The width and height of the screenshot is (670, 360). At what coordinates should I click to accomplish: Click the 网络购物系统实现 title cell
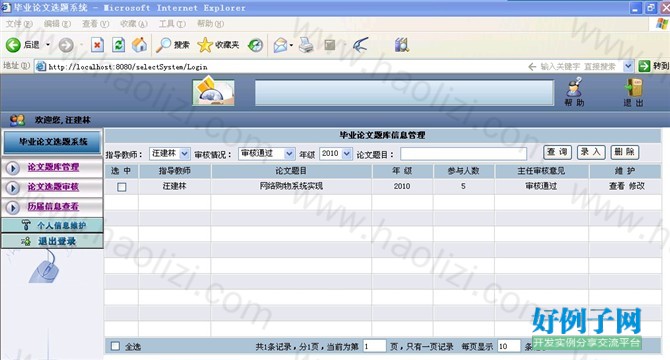click(x=291, y=186)
